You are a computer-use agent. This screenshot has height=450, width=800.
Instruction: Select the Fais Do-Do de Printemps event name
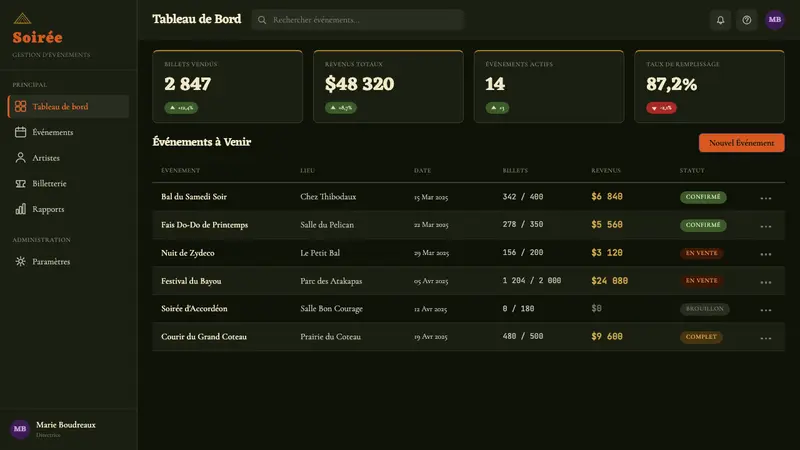205,224
